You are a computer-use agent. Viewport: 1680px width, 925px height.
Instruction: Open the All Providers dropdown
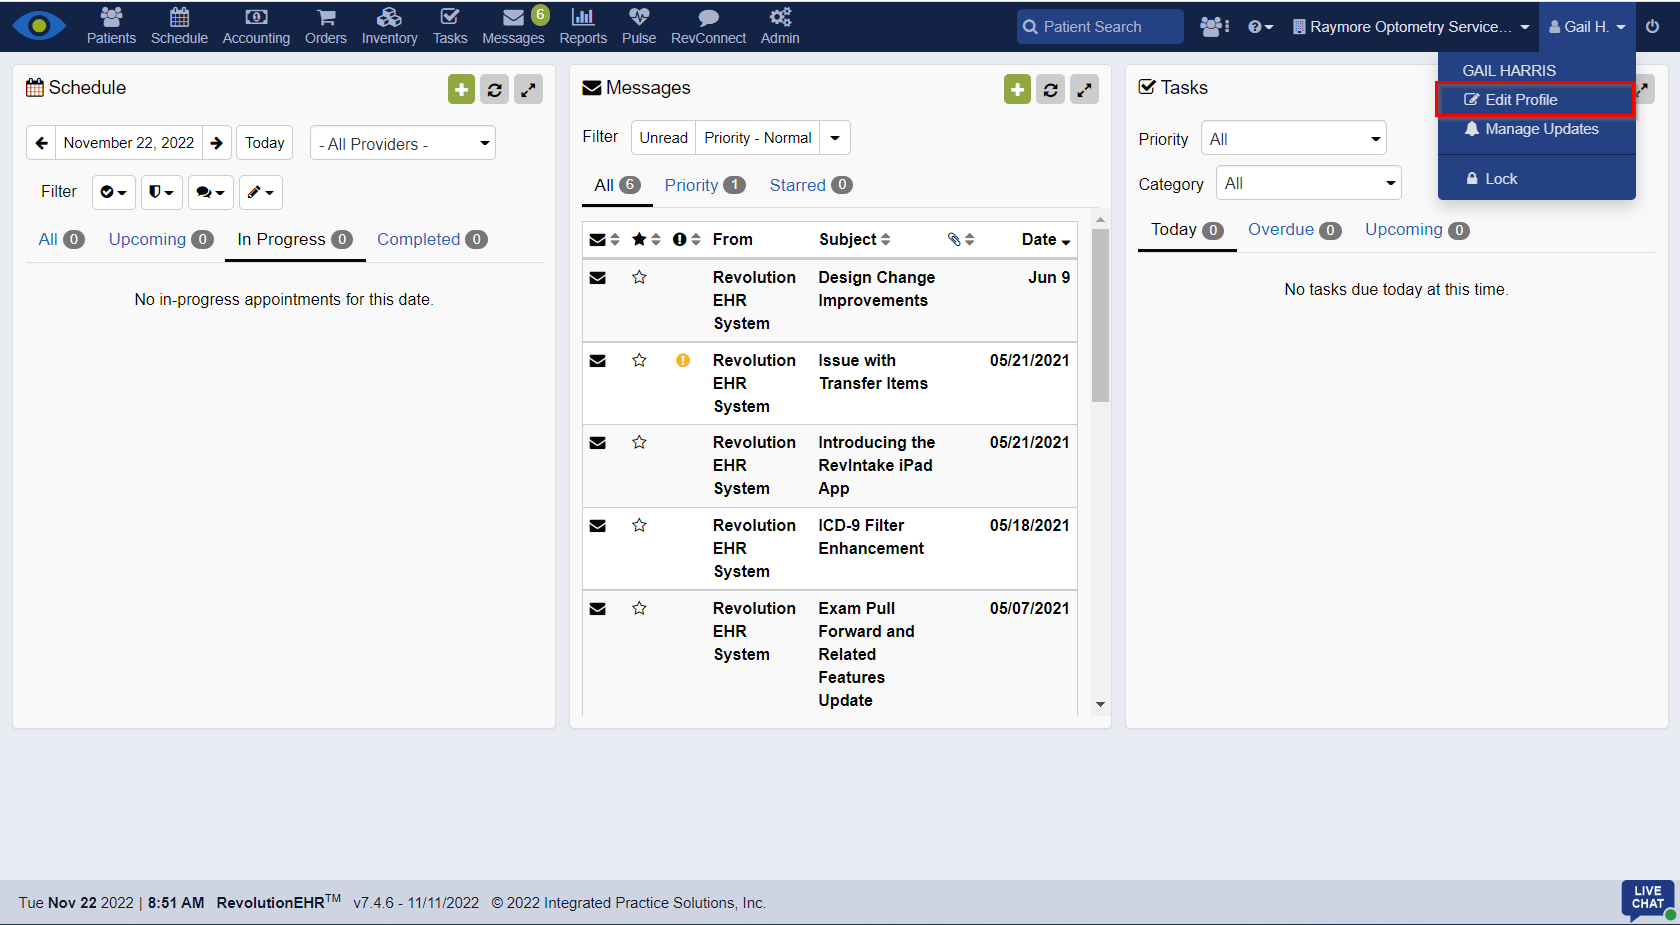tap(403, 143)
